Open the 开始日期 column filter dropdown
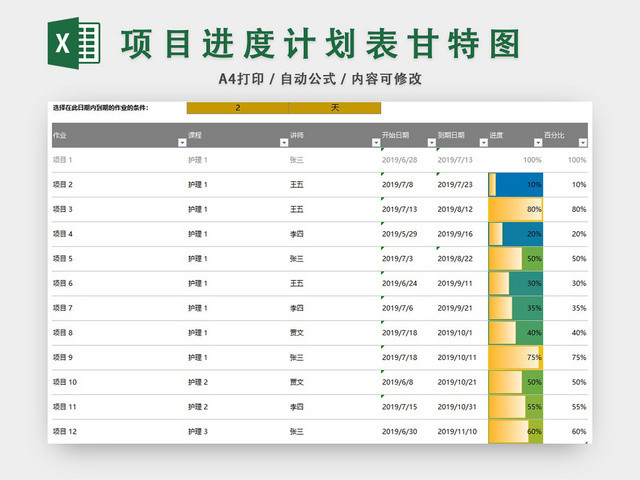The width and height of the screenshot is (640, 480). (x=431, y=142)
